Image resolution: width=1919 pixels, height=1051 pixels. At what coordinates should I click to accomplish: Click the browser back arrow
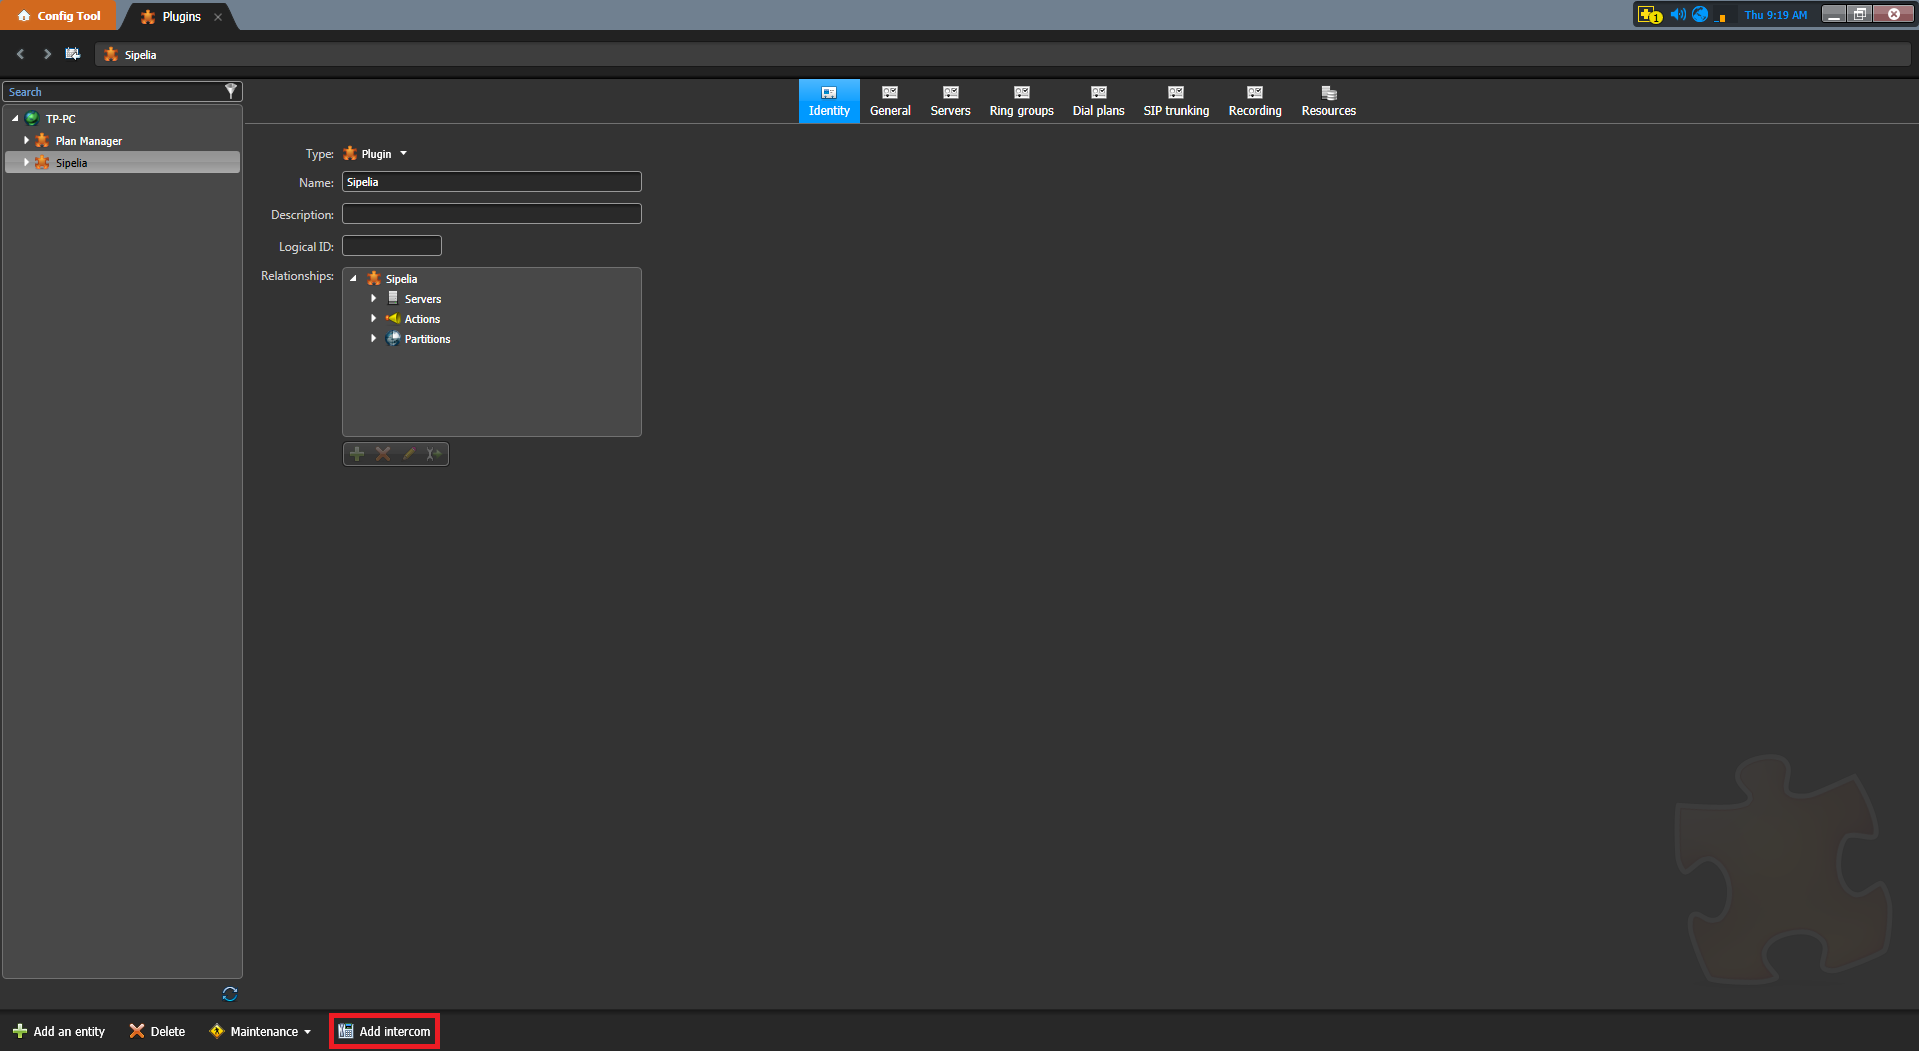20,54
